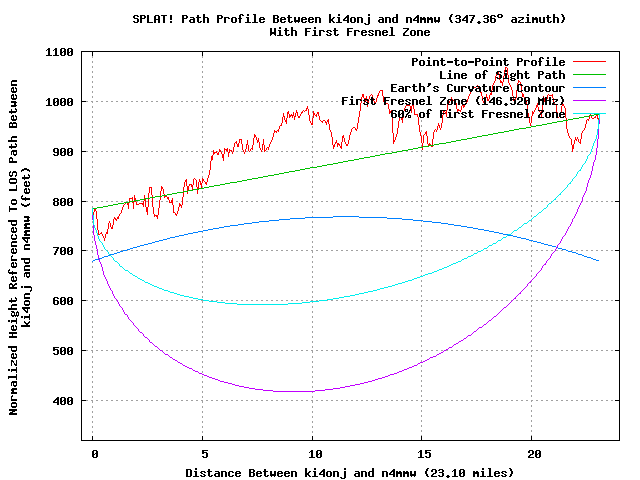The height and width of the screenshot is (480, 640).
Task: Select the 'Line of Sight Path' legend label
Action: (x=502, y=75)
